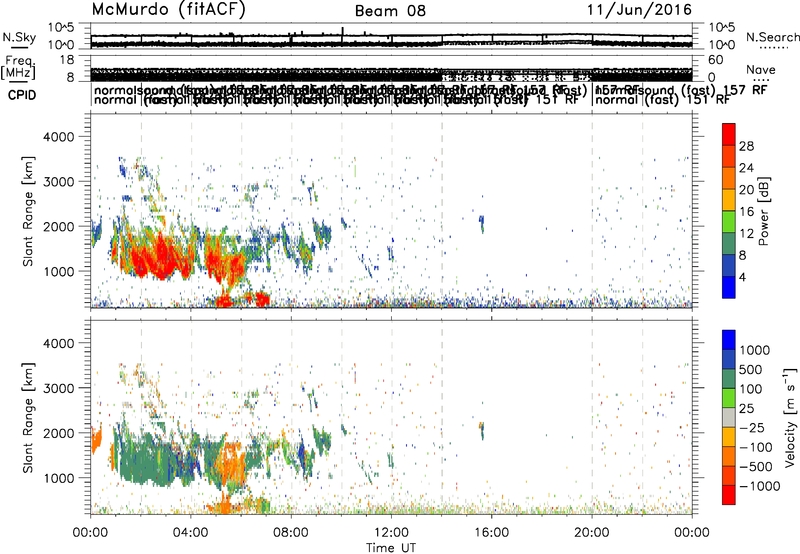The image size is (800, 554).
Task: Click the "N.Sky" label
Action: [x=19, y=37]
